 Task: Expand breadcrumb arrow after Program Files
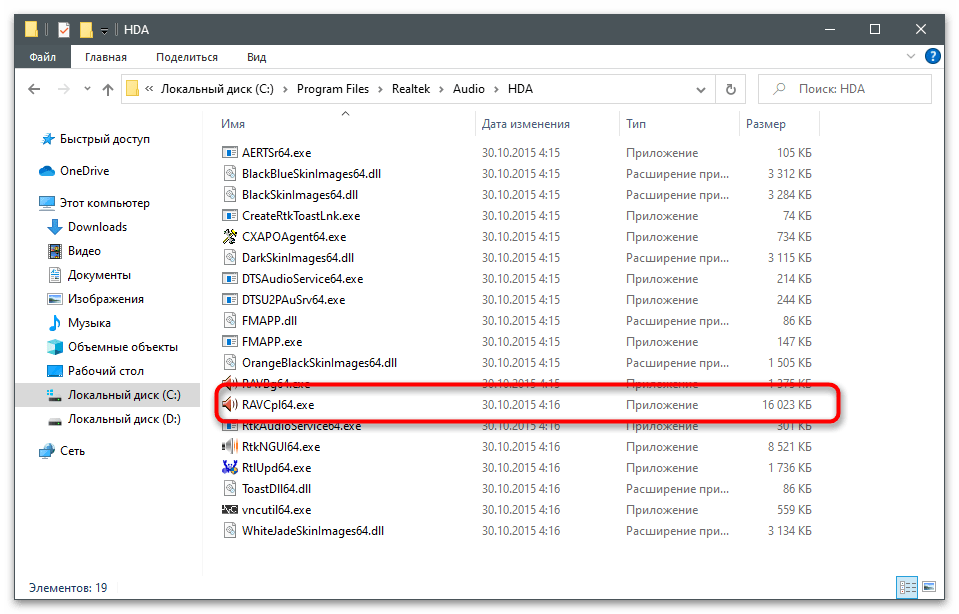(380, 89)
